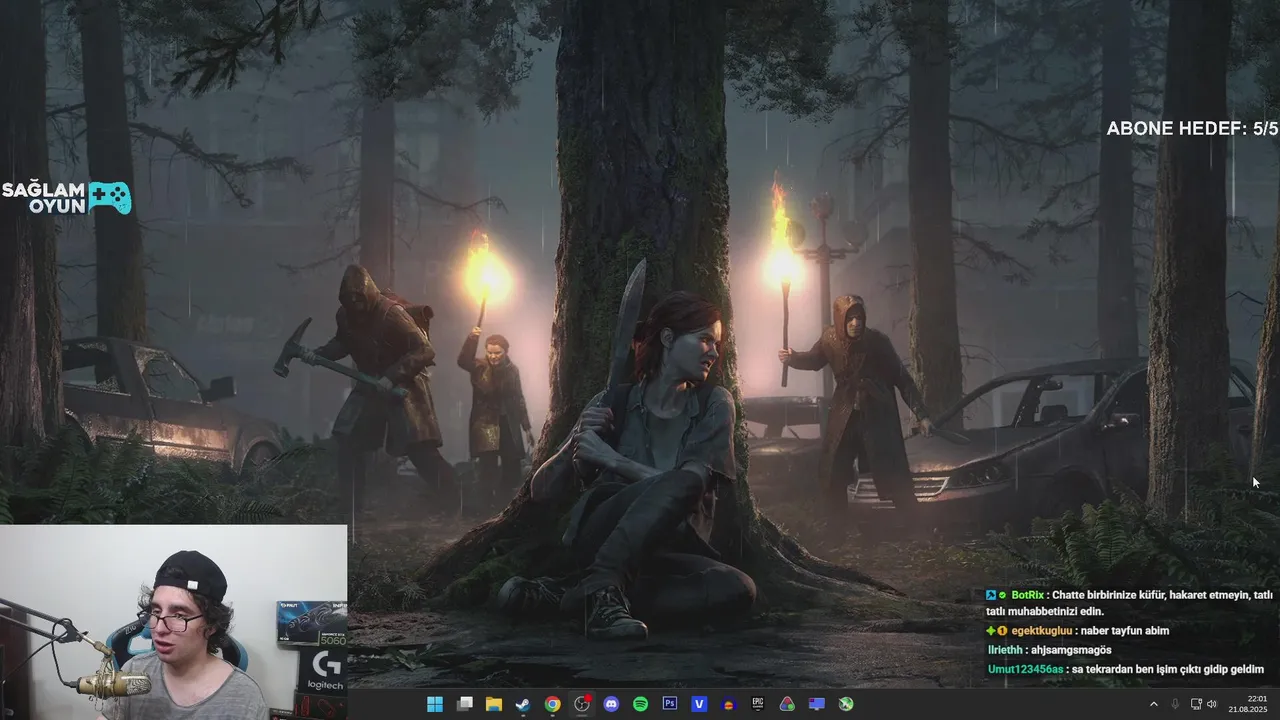
Task: Click the ABONE HEDEF: 5/5 overlay text
Action: pyautogui.click(x=1192, y=128)
